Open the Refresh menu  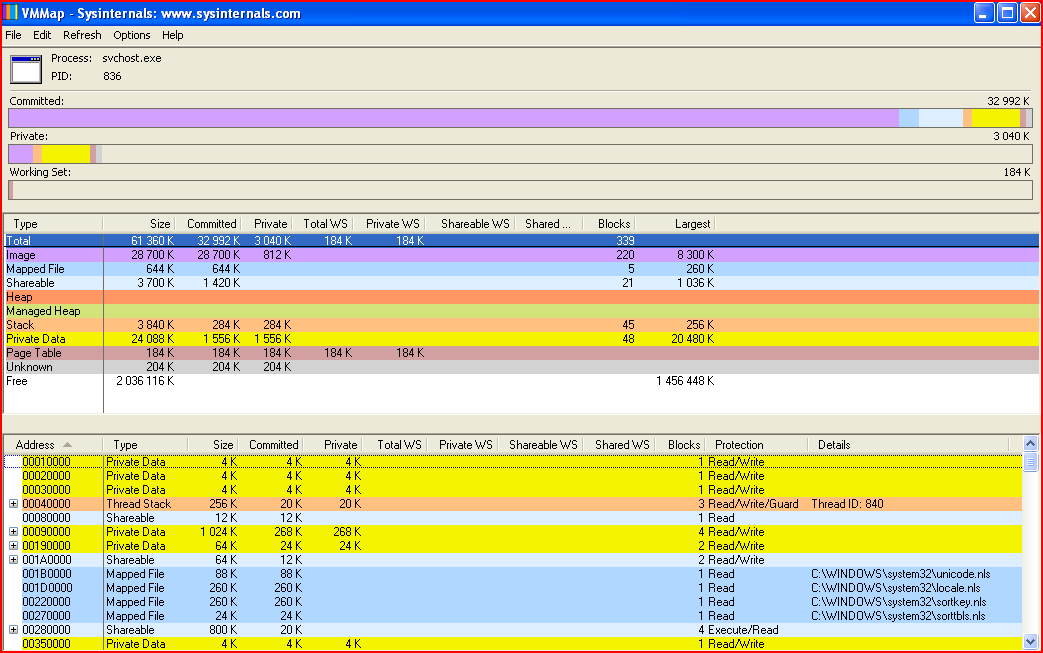[82, 35]
